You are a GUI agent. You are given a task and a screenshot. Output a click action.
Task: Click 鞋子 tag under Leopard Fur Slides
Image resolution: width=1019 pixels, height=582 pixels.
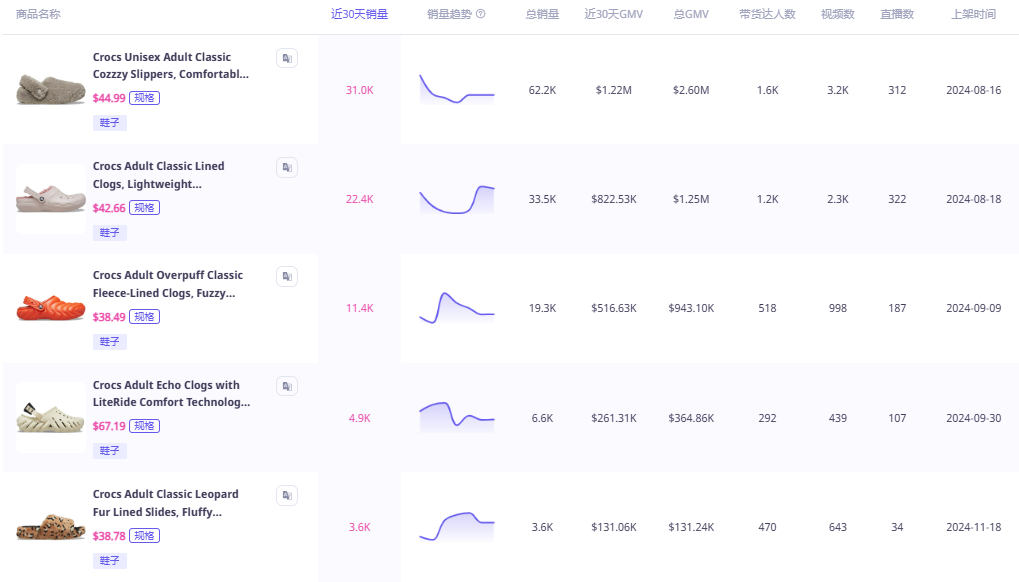click(110, 561)
